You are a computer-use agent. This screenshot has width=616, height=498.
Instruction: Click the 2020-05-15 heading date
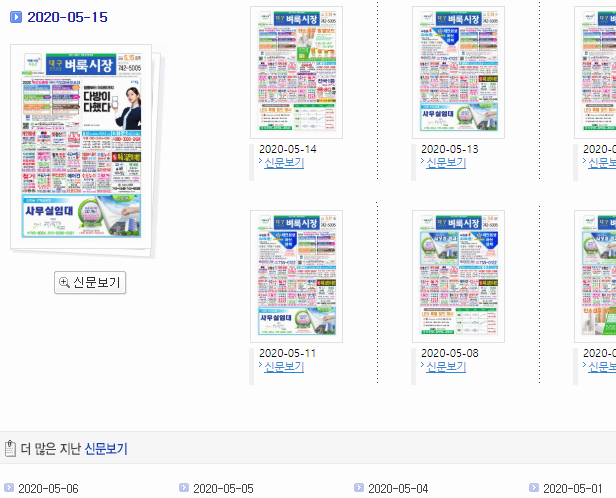[x=67, y=17]
